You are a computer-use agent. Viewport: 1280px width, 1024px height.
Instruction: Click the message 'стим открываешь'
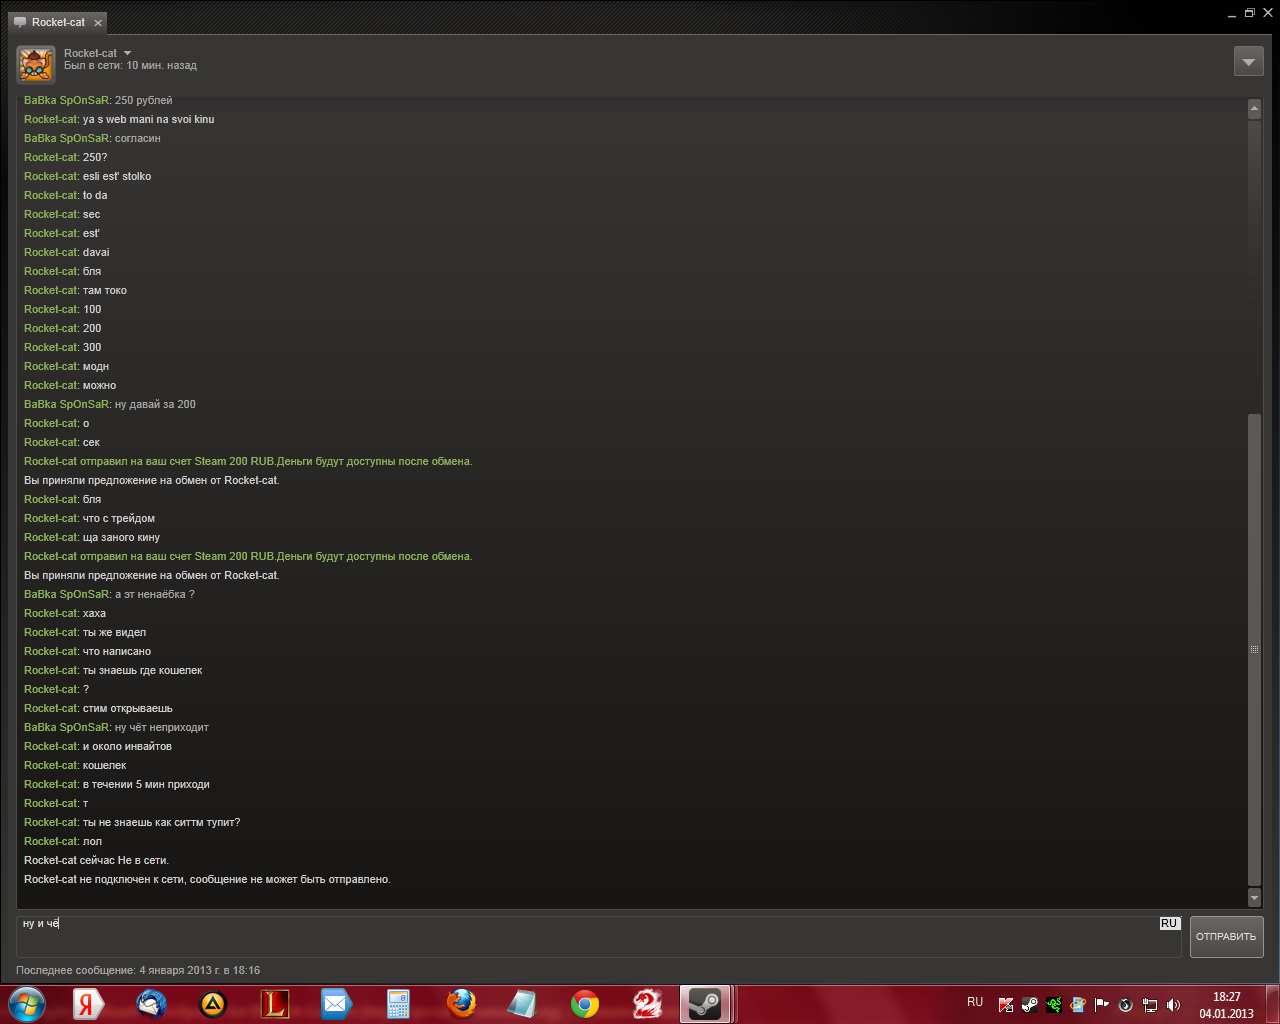128,708
